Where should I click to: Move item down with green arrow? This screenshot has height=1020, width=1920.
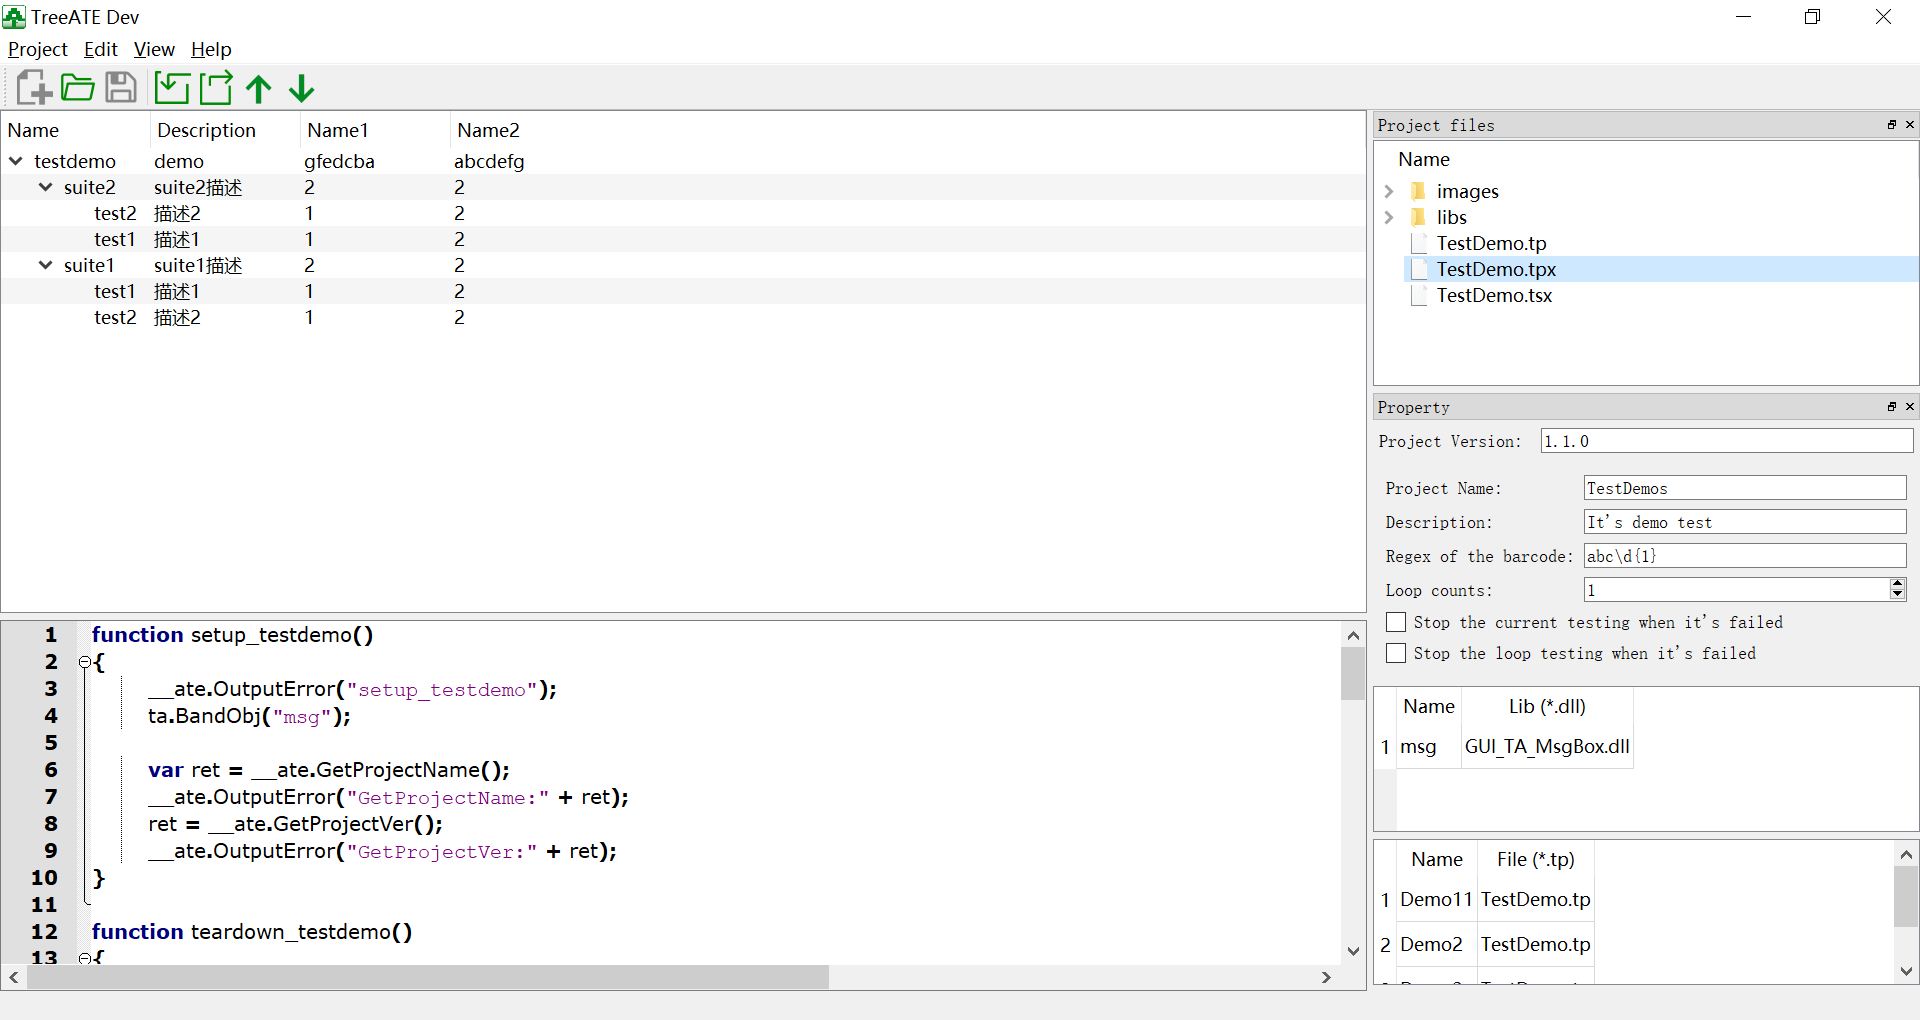[x=302, y=89]
